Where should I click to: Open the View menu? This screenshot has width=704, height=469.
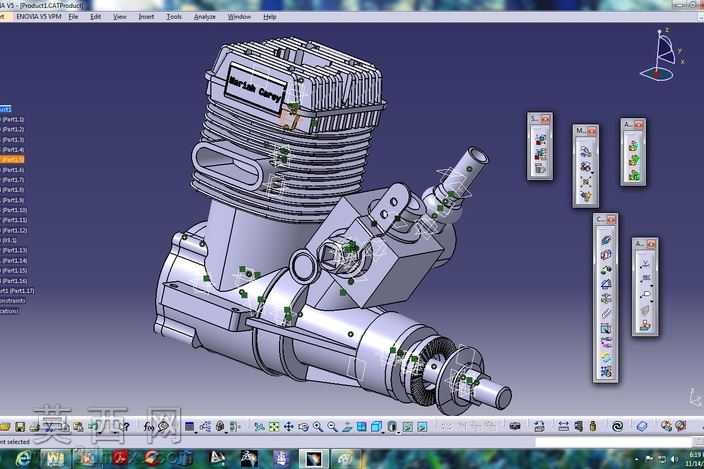point(120,17)
